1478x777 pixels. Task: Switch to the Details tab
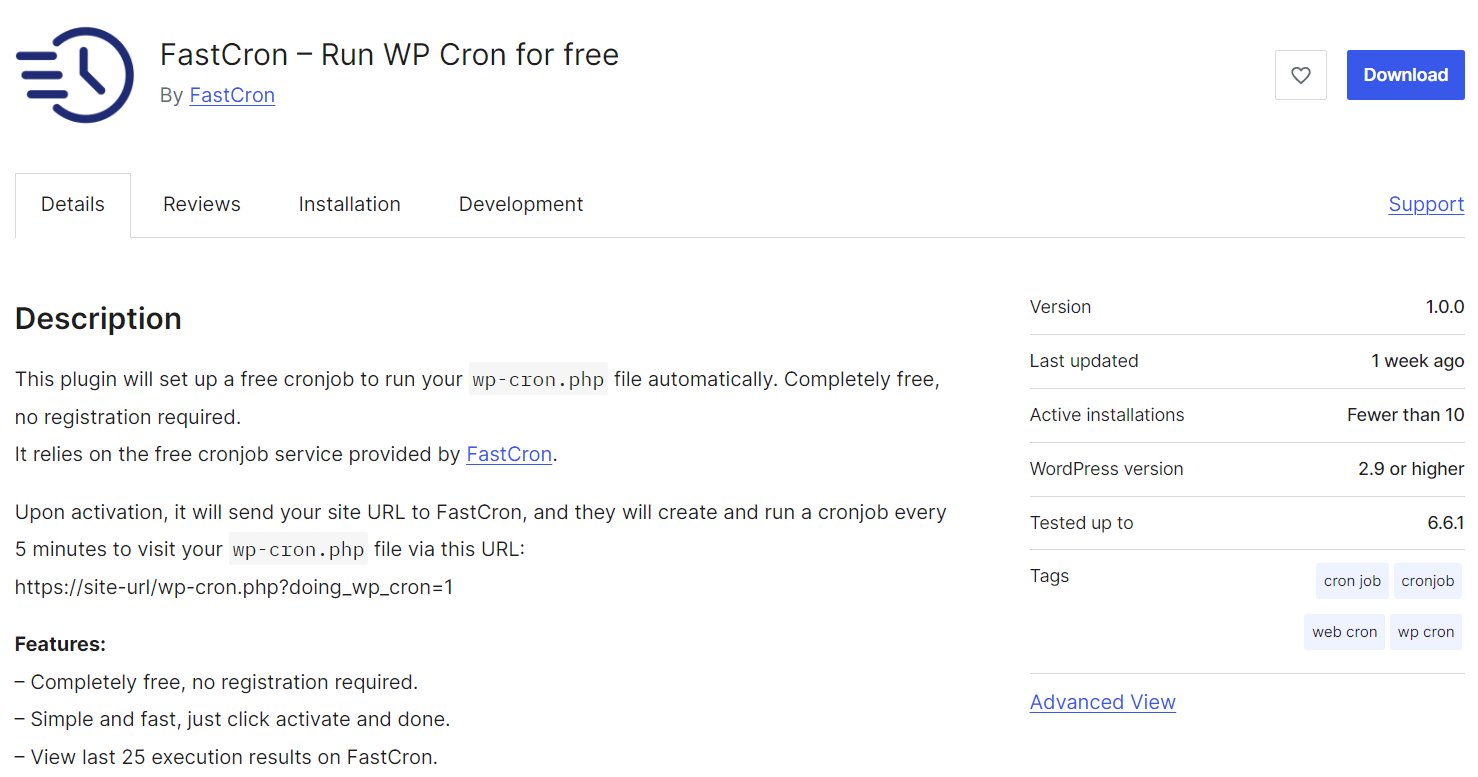72,204
